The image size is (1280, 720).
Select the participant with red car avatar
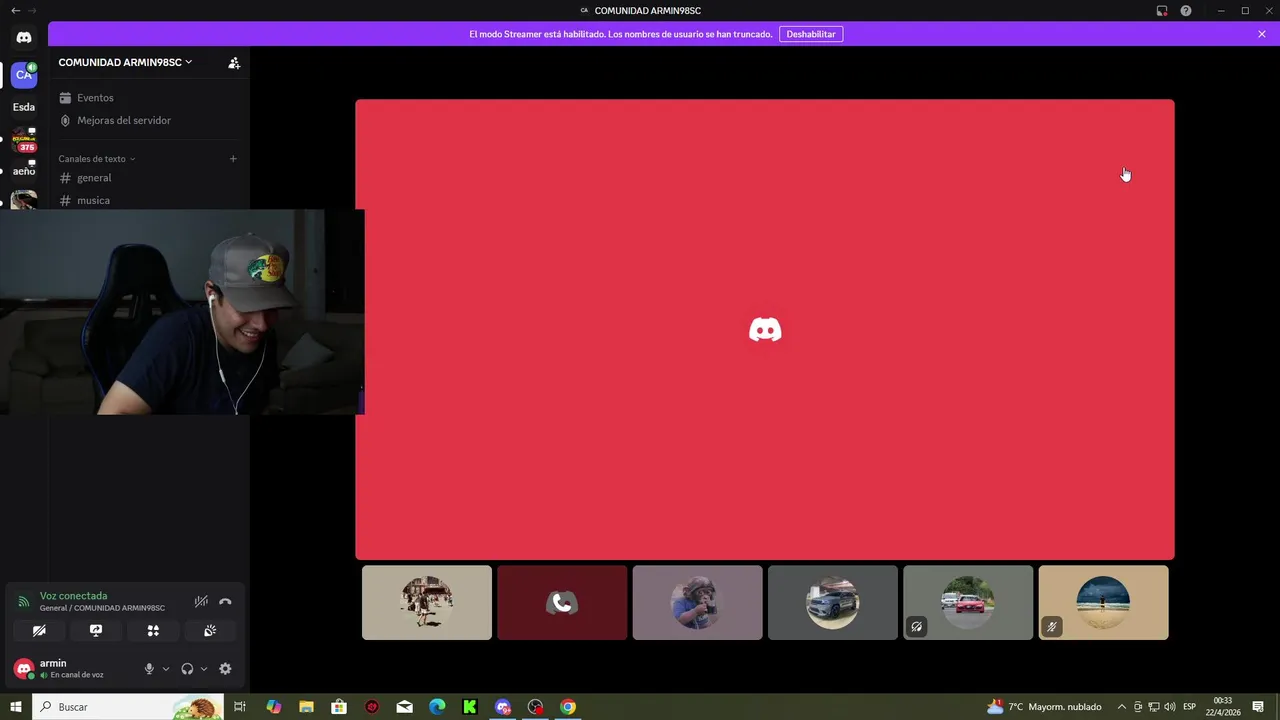(x=968, y=603)
